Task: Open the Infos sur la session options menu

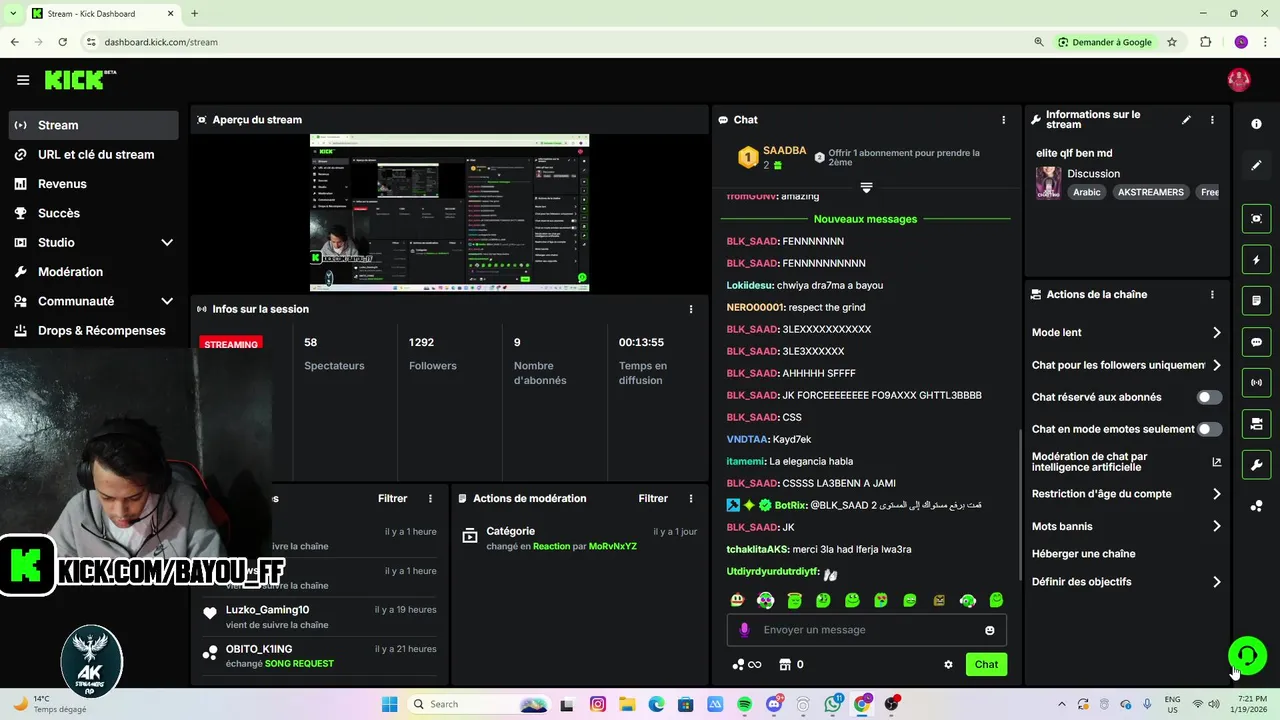Action: point(690,309)
